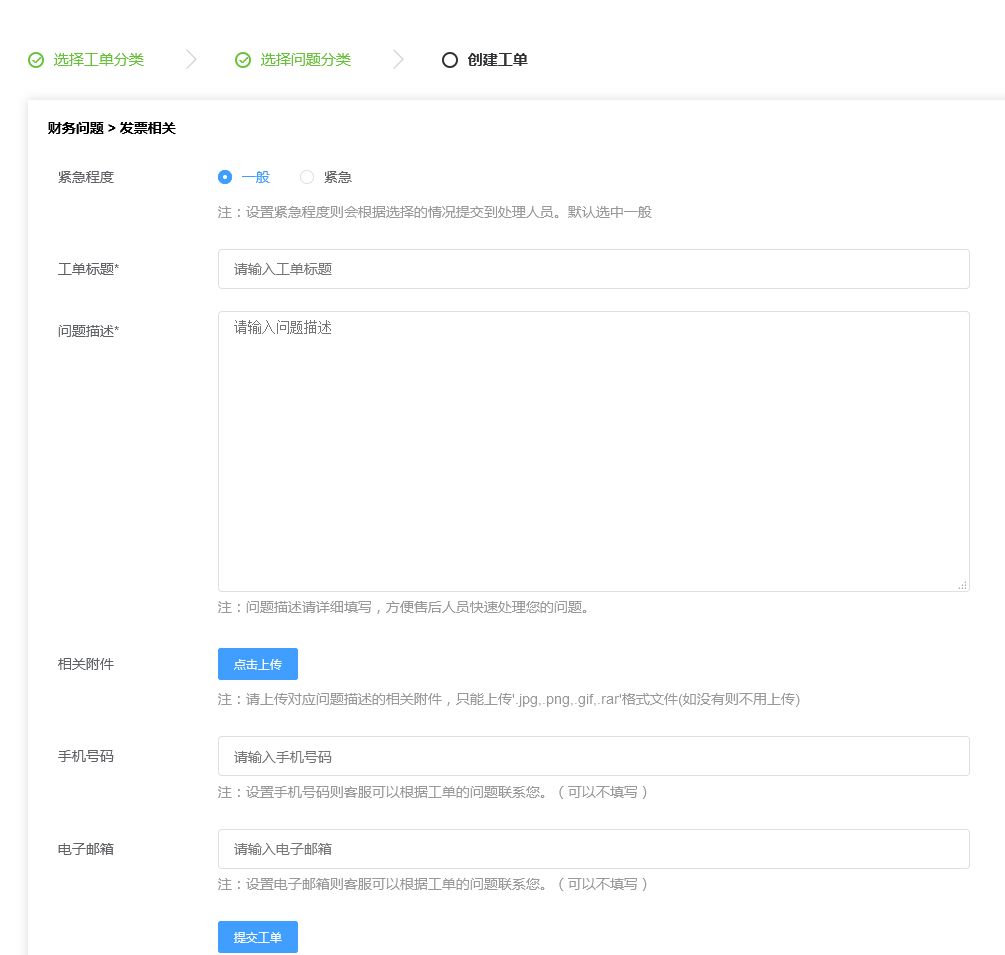Viewport: 1005px width, 955px height.
Task: Focus the 工单标题 input field
Action: pos(593,269)
